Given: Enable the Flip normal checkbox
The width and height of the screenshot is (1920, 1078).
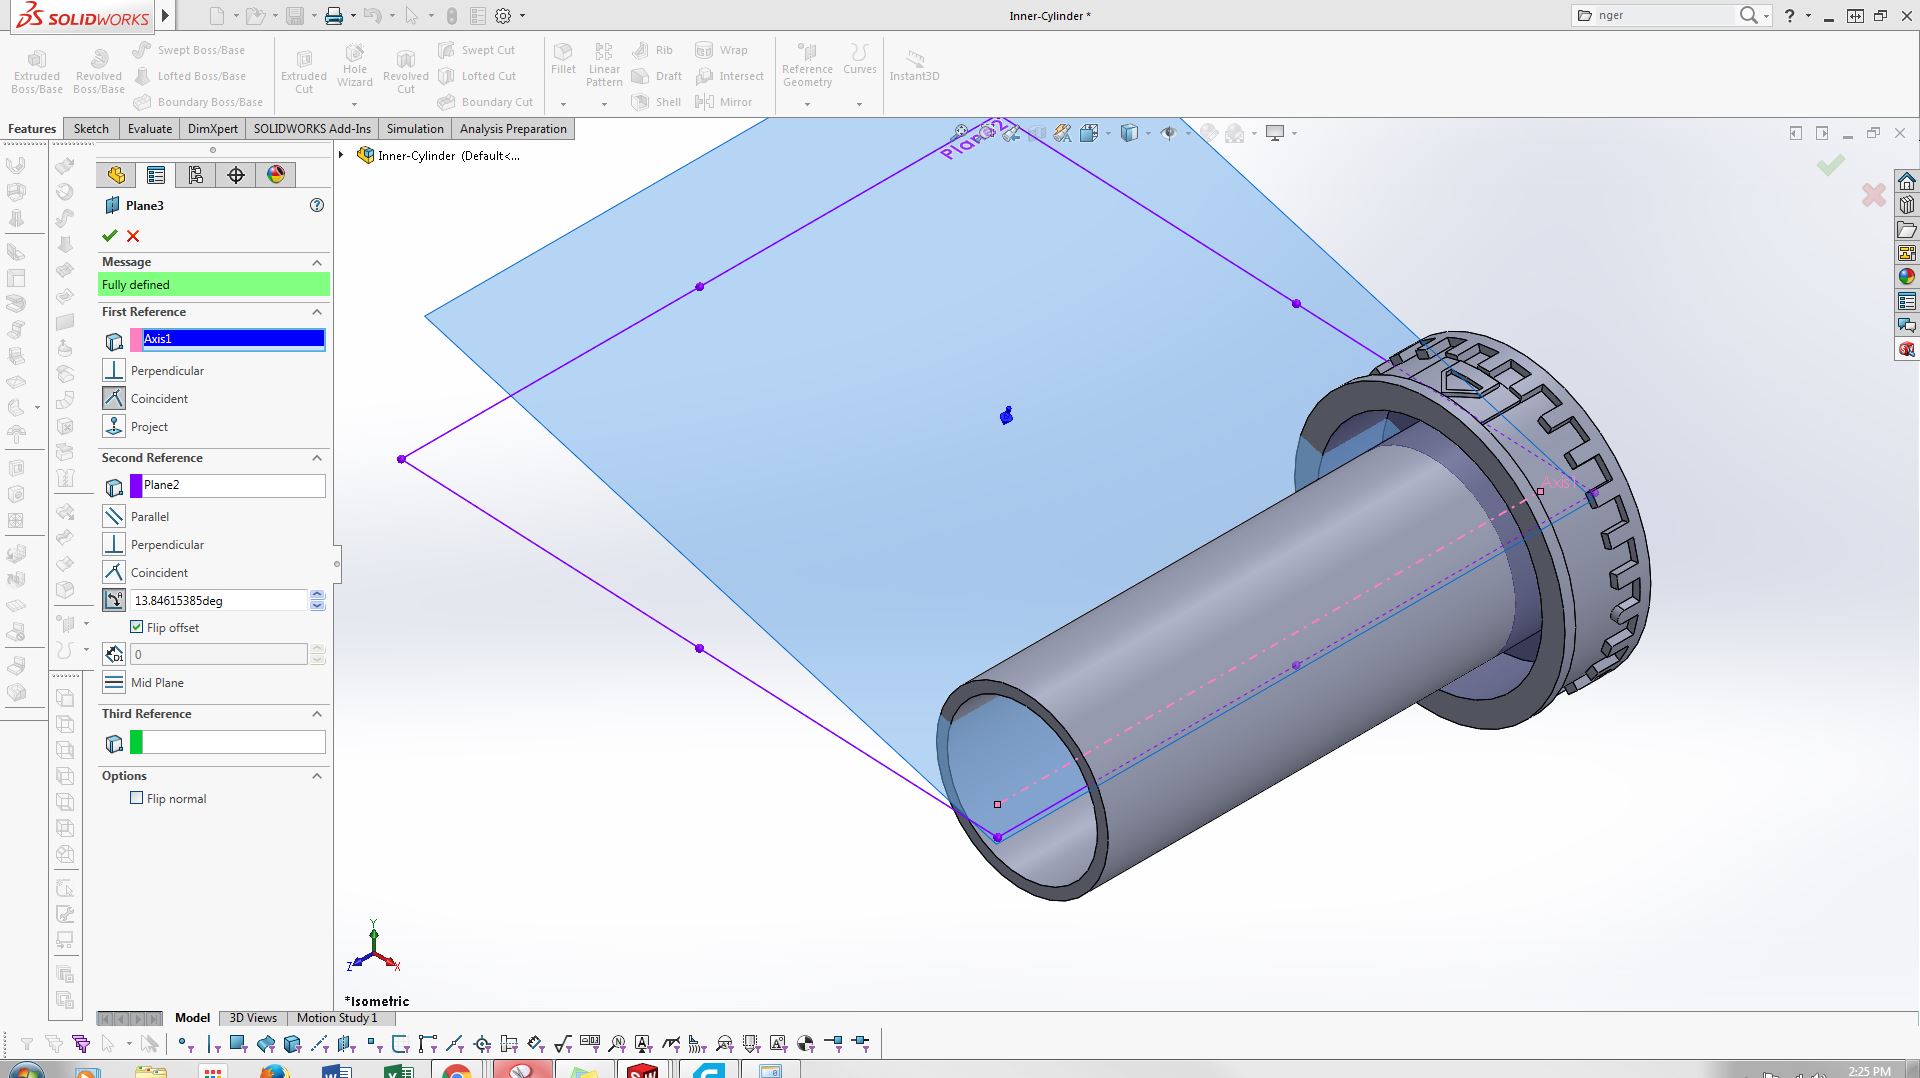Looking at the screenshot, I should tap(137, 798).
